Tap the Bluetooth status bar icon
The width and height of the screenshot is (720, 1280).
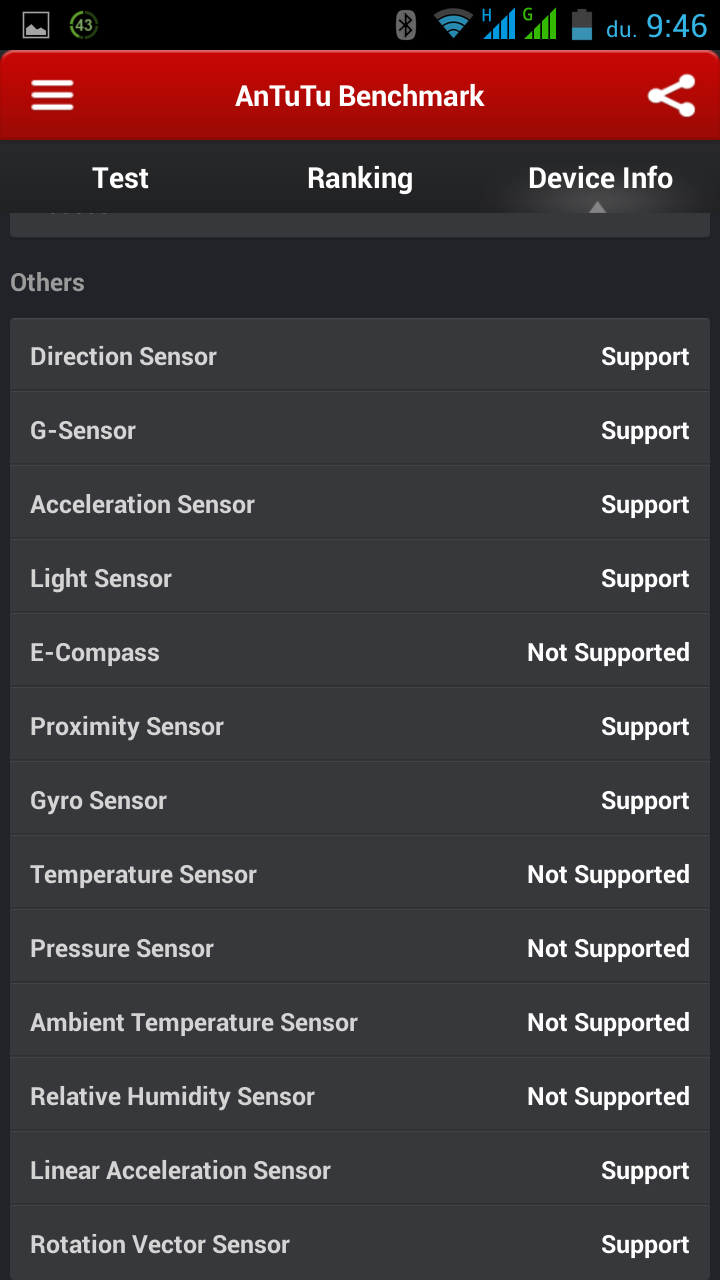pos(405,25)
